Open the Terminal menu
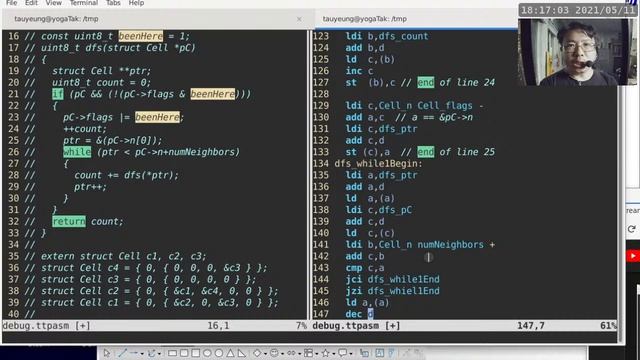Image resolution: width=640 pixels, height=360 pixels. click(x=84, y=3)
